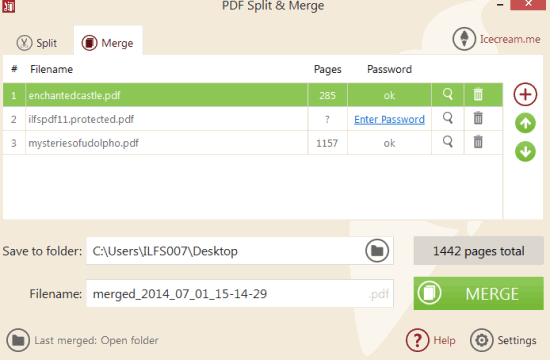Preview ilfspdf11.protected.pdf with its magnifier icon
The height and width of the screenshot is (360, 550).
(448, 118)
